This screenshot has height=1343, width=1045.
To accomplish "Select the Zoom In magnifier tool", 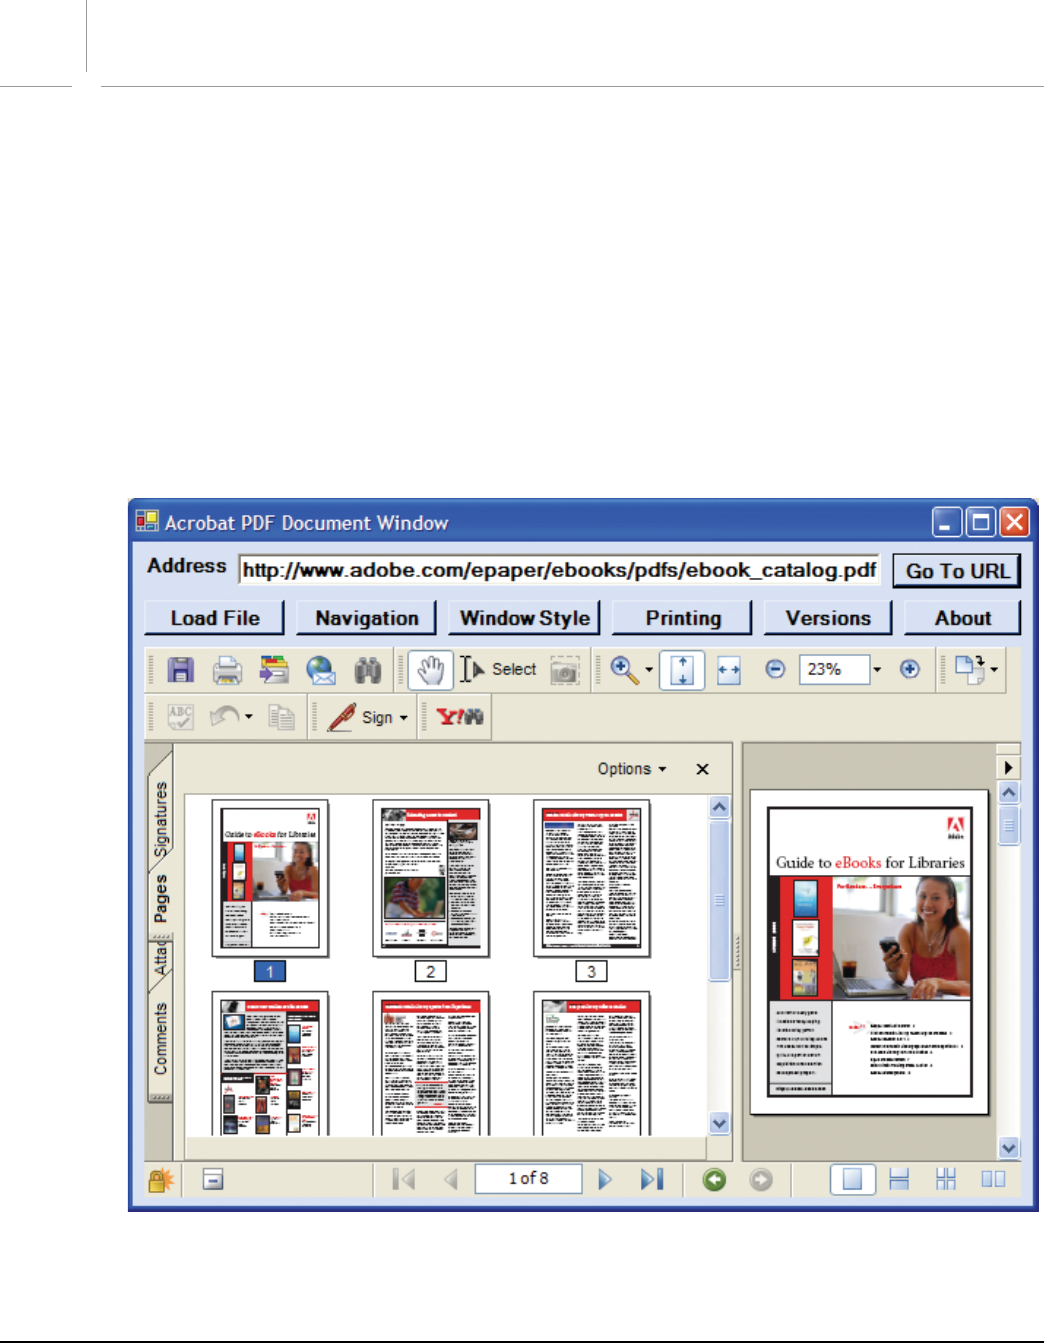I will click(624, 669).
